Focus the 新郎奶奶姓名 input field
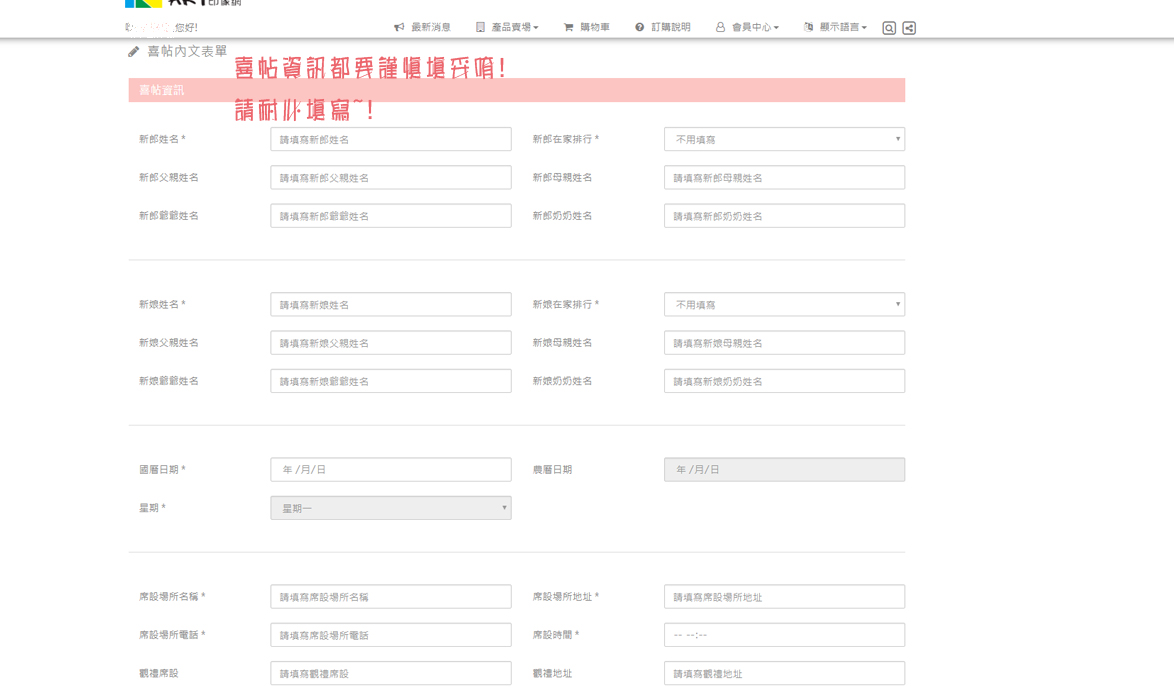Screen dimensions: 1174x693 784,216
